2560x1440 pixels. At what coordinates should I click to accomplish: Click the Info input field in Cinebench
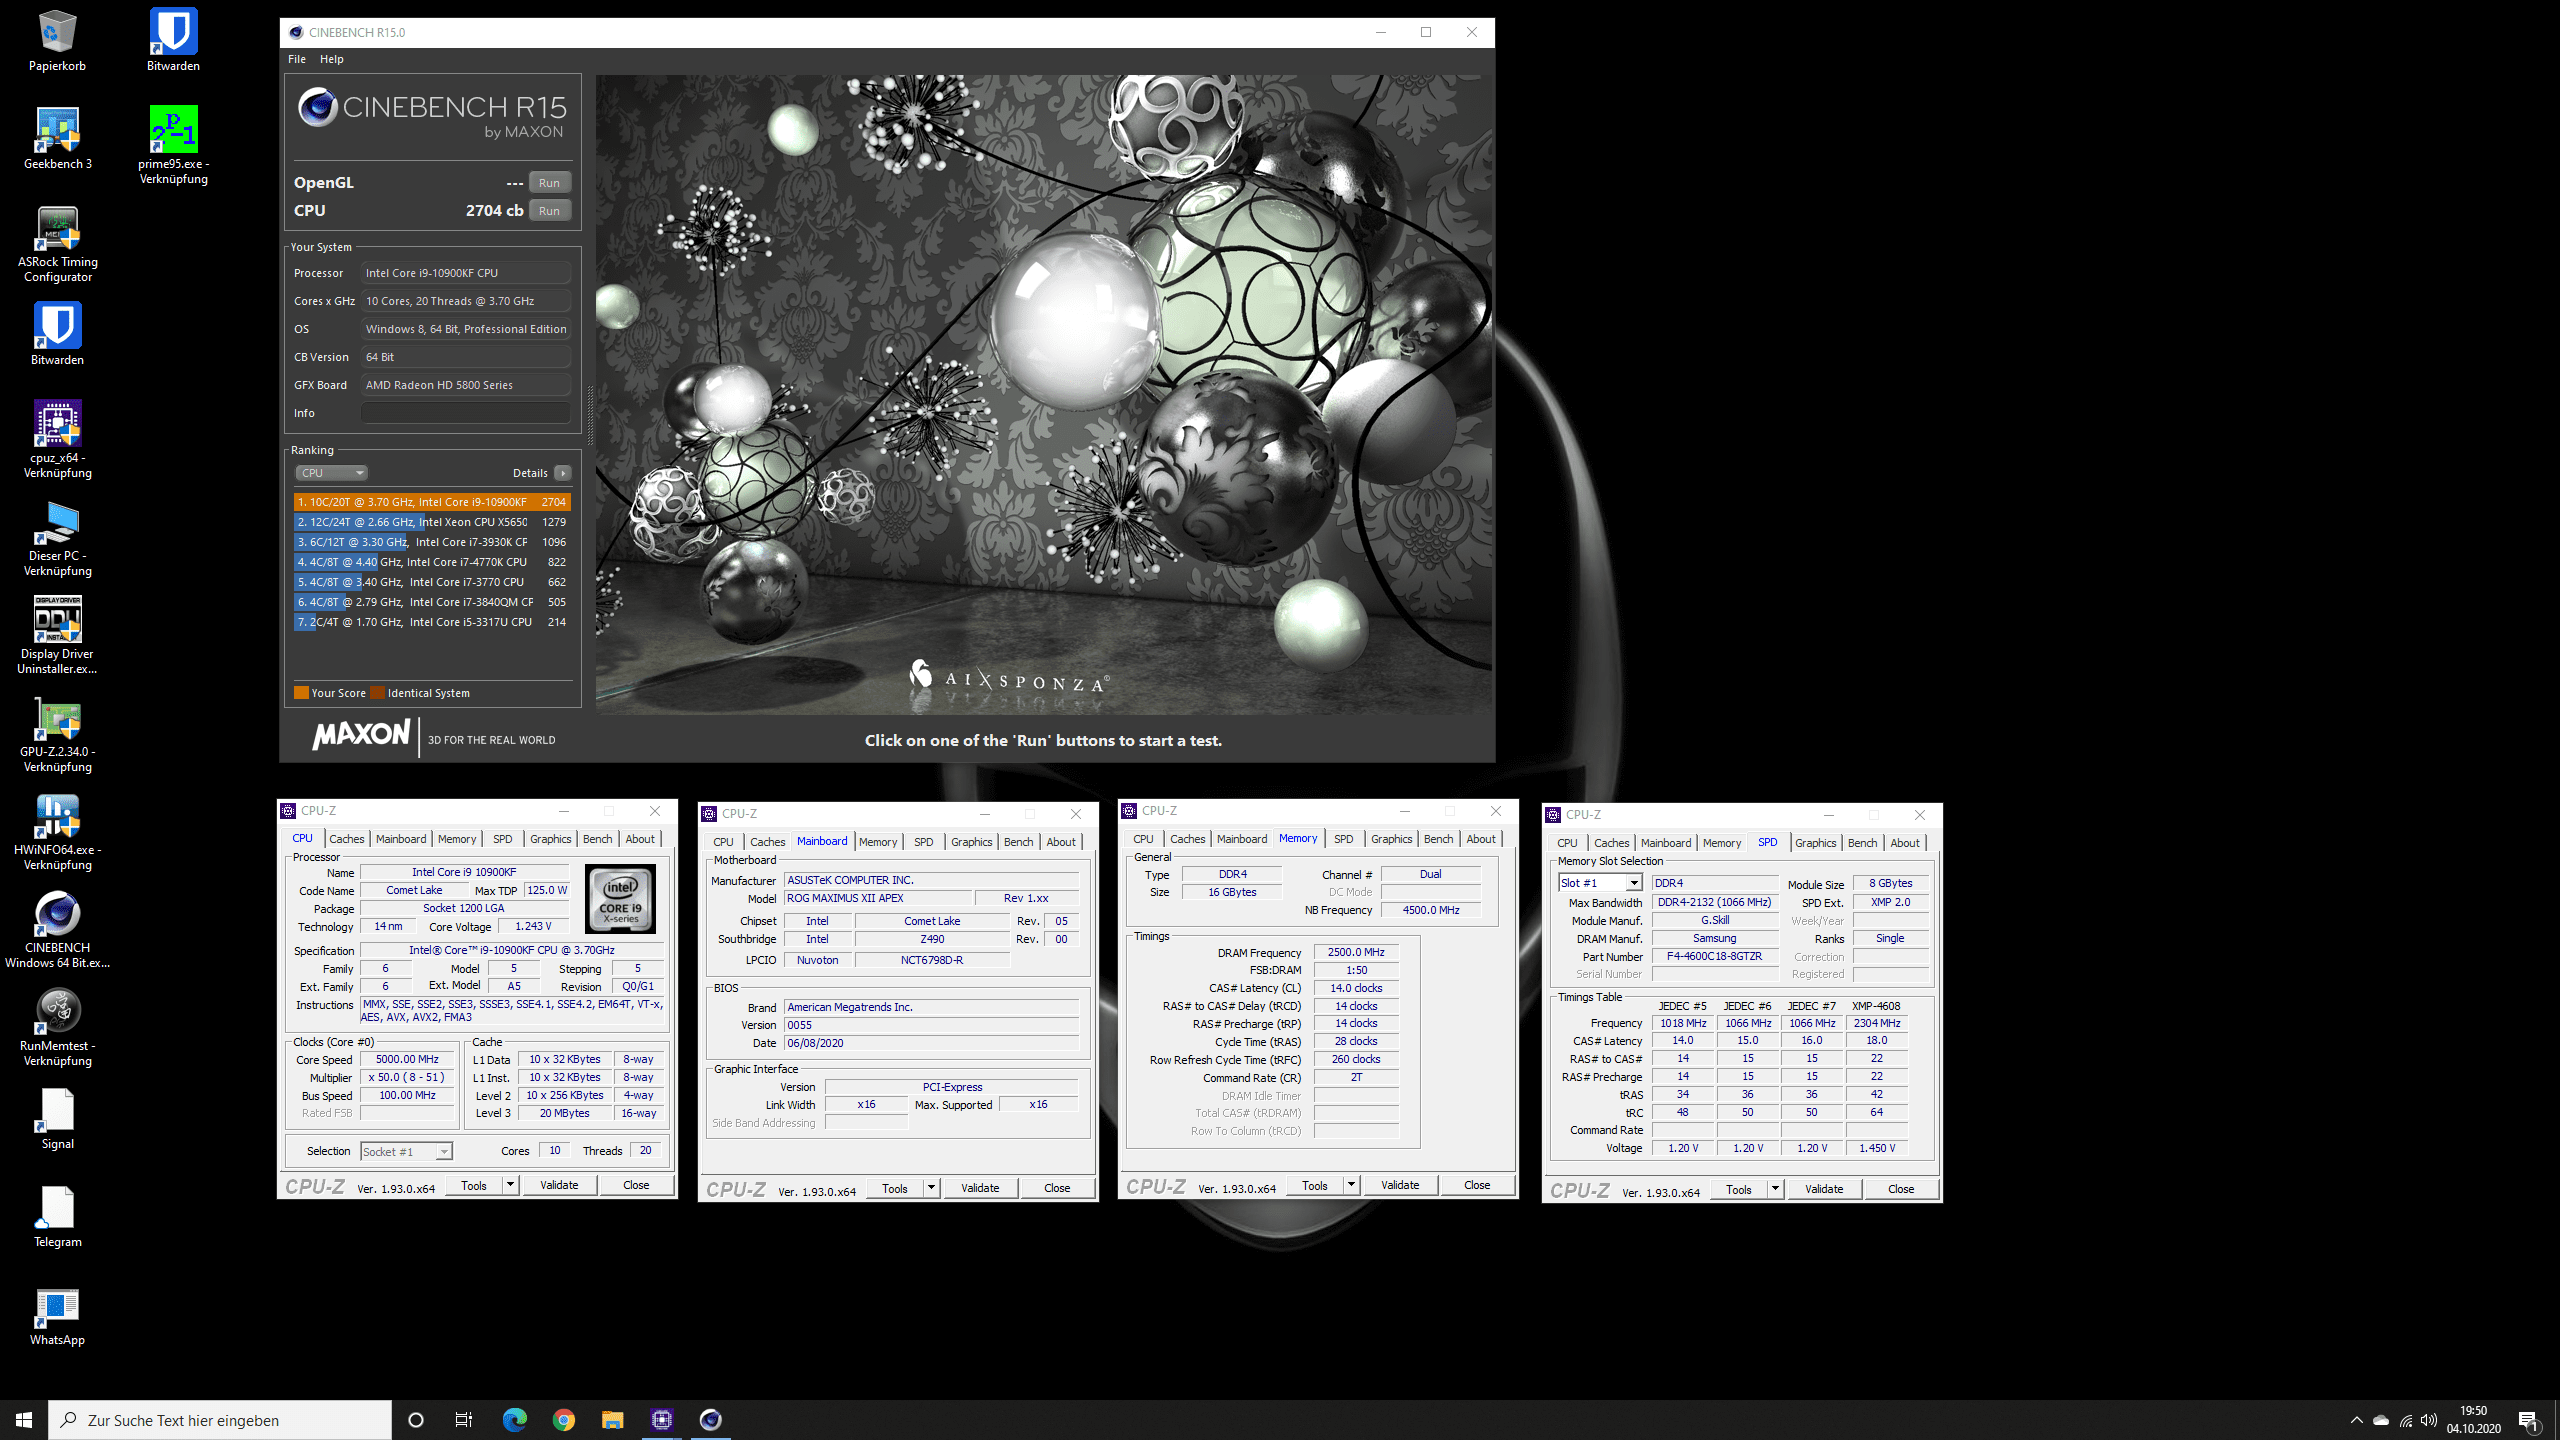click(x=465, y=413)
